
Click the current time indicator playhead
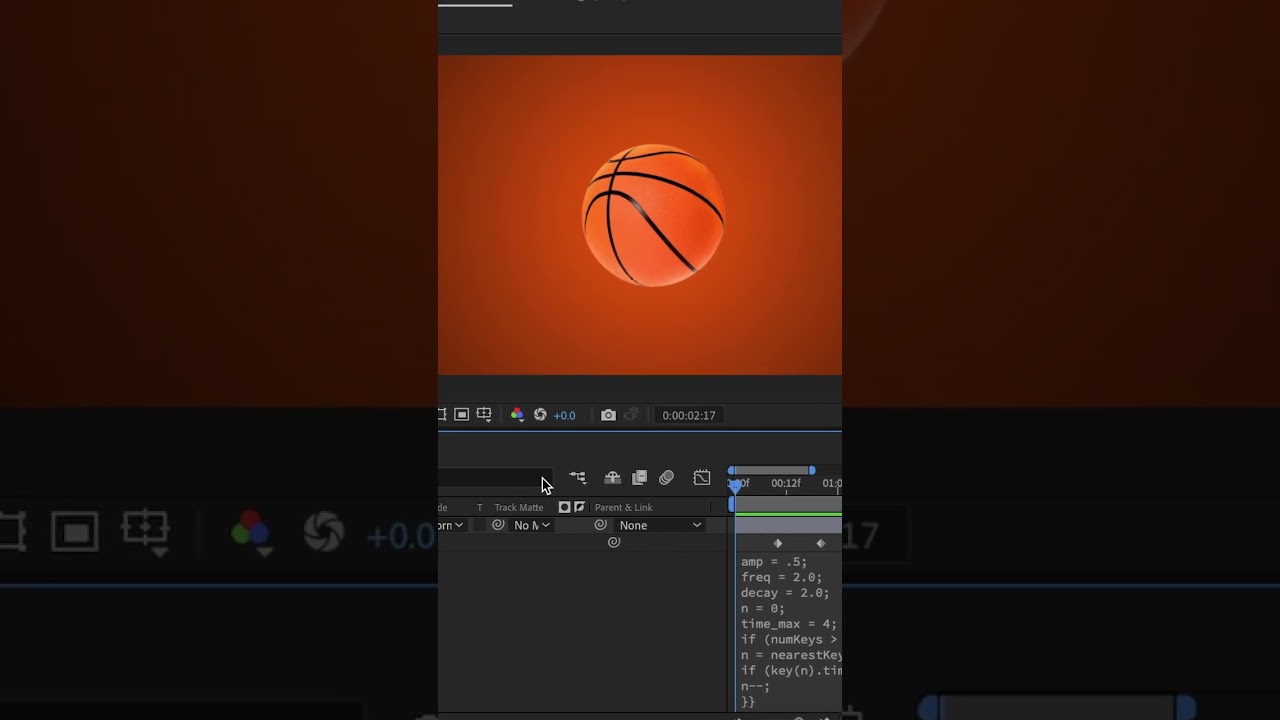[735, 485]
